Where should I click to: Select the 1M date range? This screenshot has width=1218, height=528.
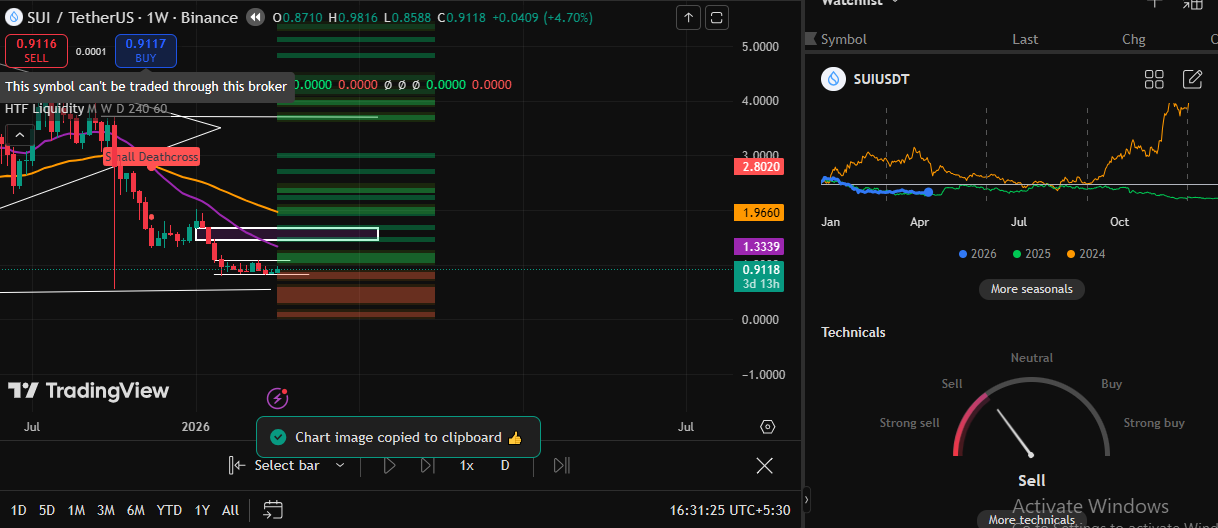coord(76,510)
